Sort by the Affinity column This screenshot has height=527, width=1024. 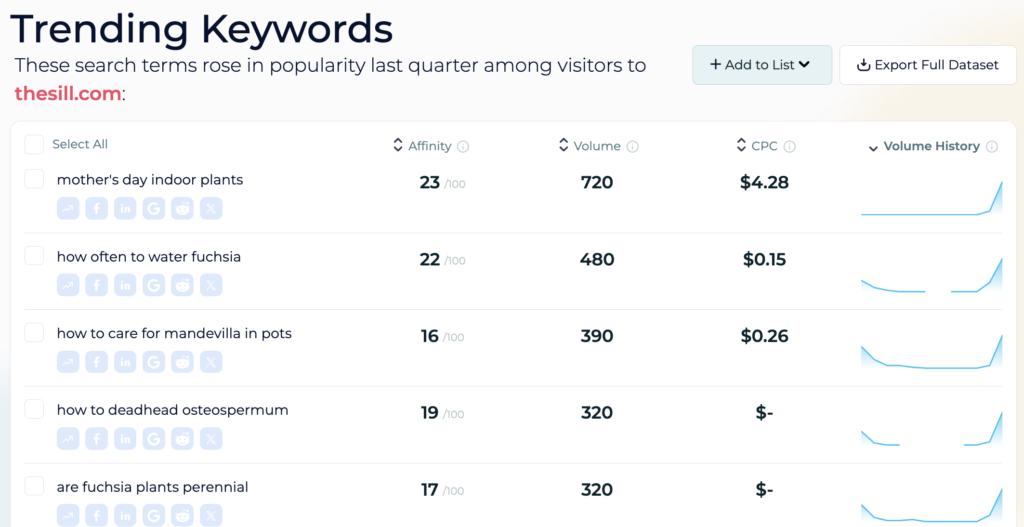click(x=430, y=146)
